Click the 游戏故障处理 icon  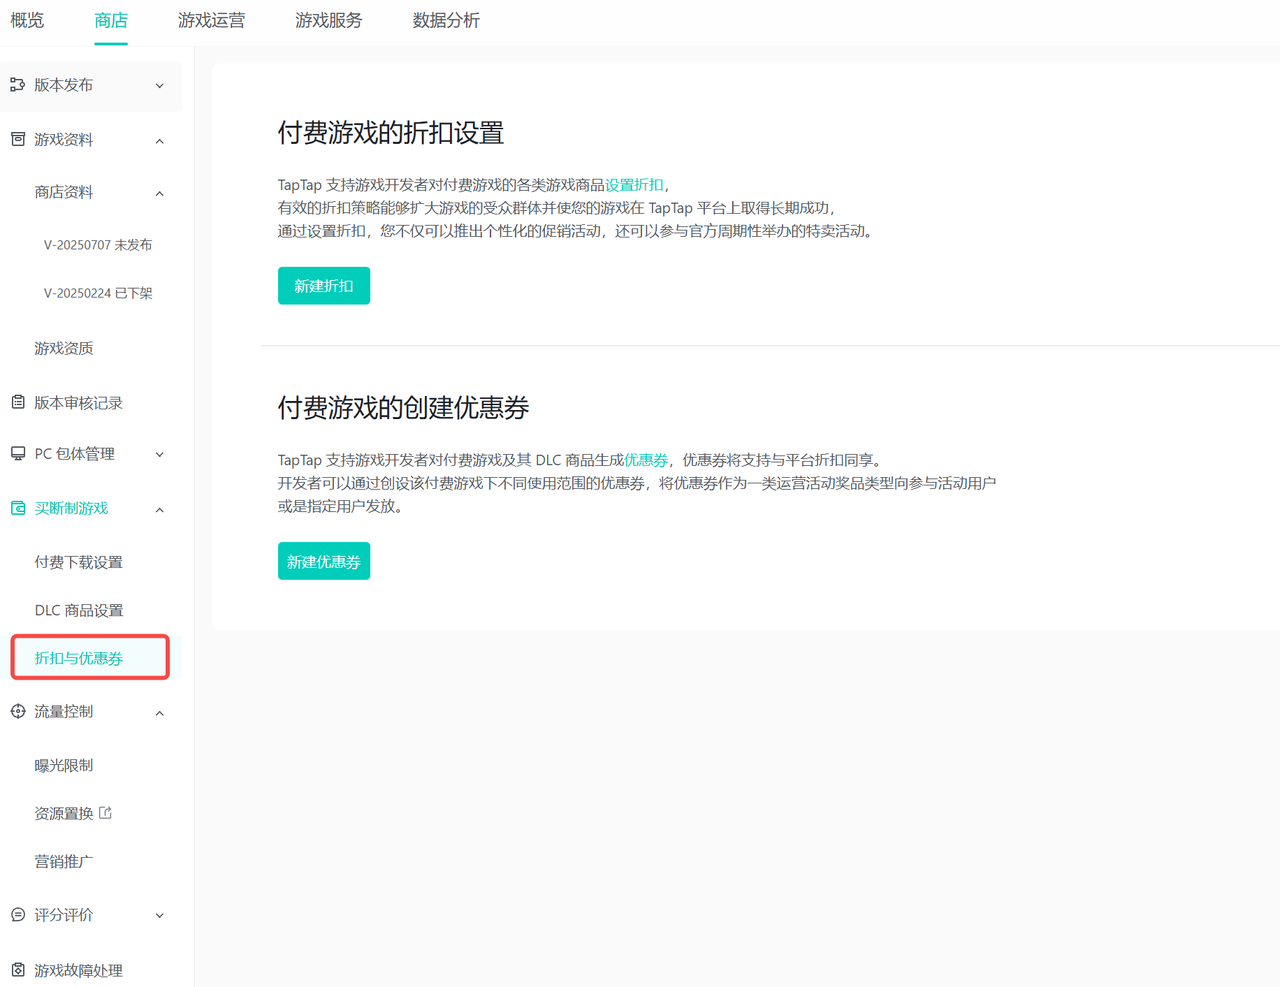[x=18, y=970]
